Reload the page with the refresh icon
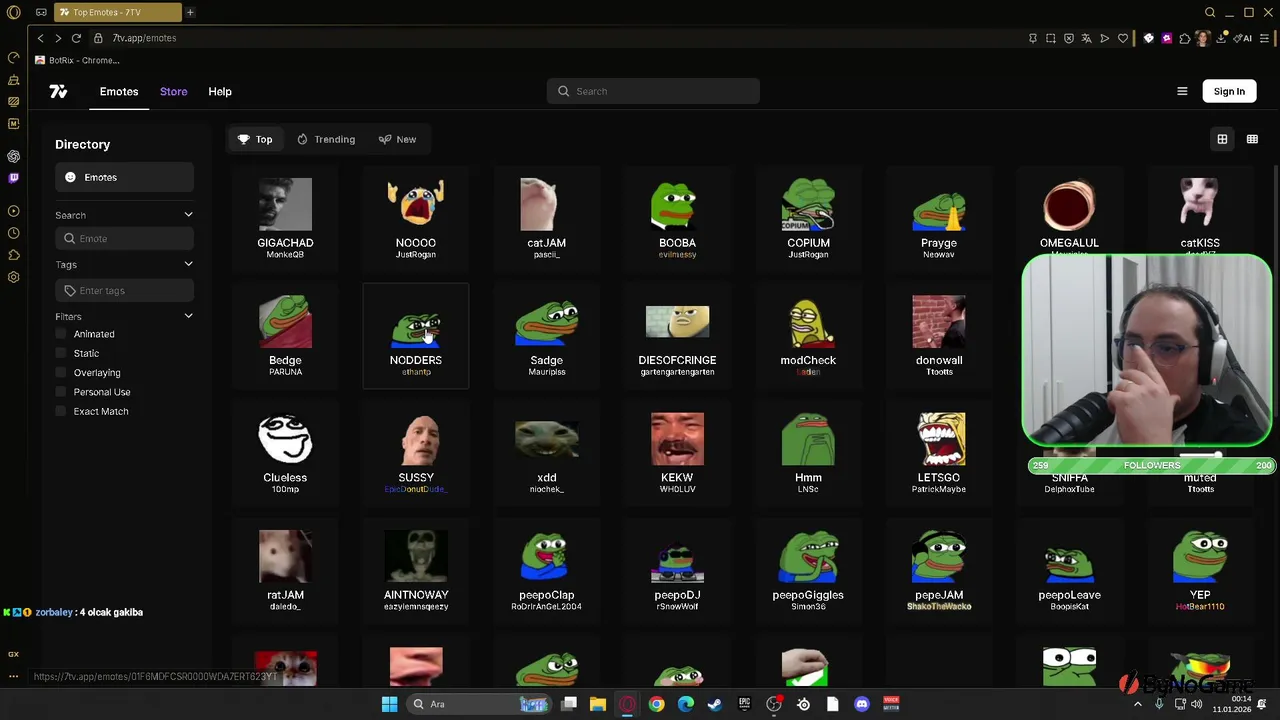The width and height of the screenshot is (1280, 720). 76,38
